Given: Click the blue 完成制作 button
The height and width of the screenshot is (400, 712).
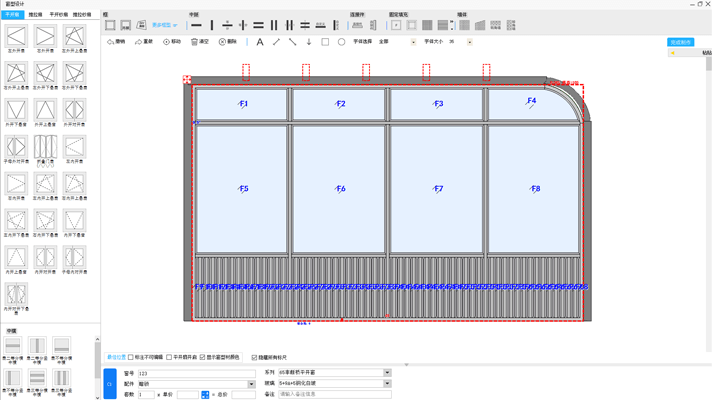Looking at the screenshot, I should click(680, 42).
